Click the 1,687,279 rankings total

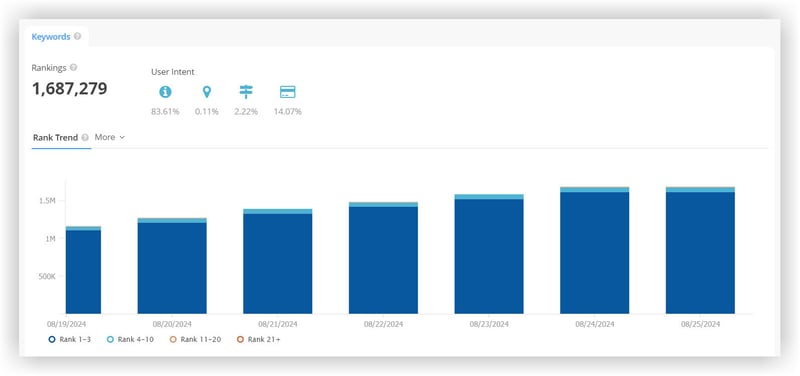[x=69, y=89]
